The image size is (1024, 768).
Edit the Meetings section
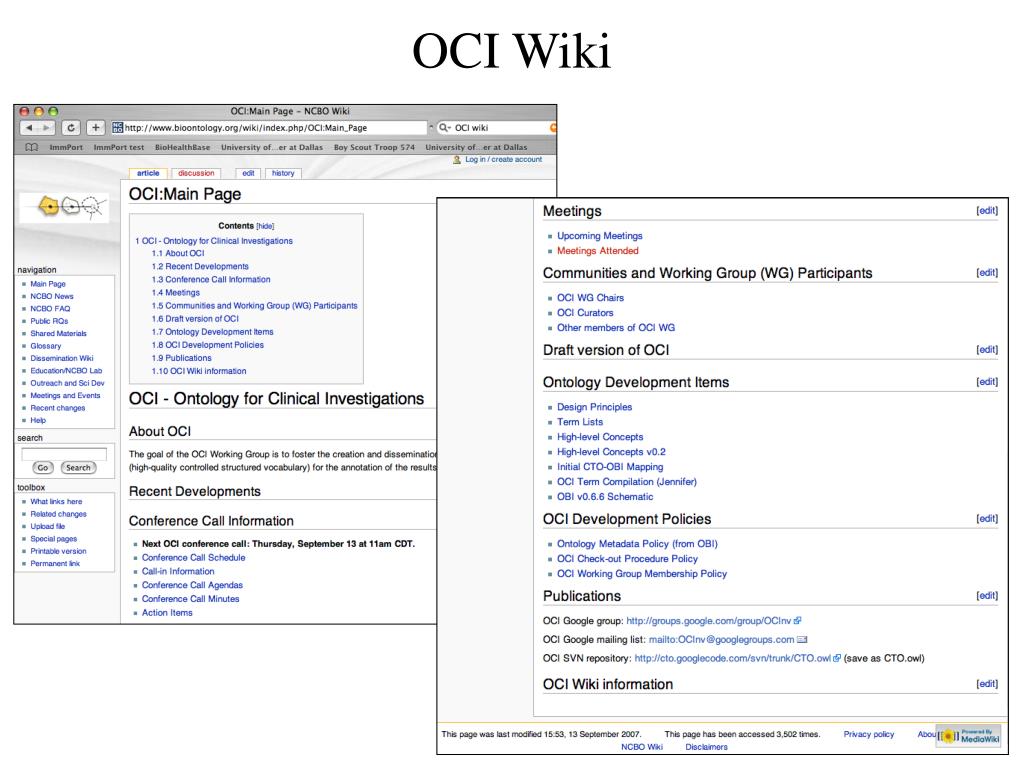point(987,210)
